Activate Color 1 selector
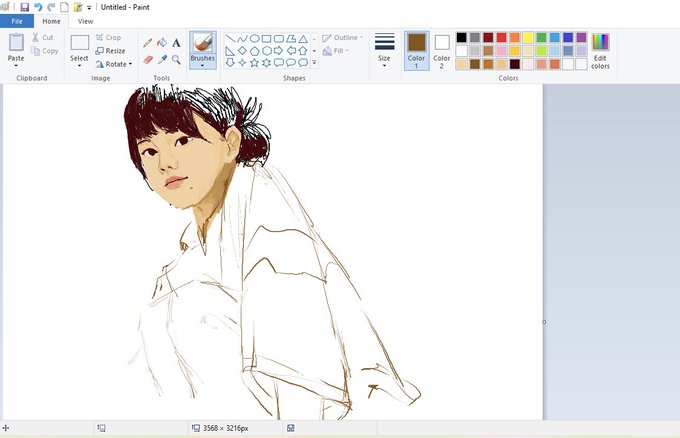The image size is (680, 438). (416, 50)
